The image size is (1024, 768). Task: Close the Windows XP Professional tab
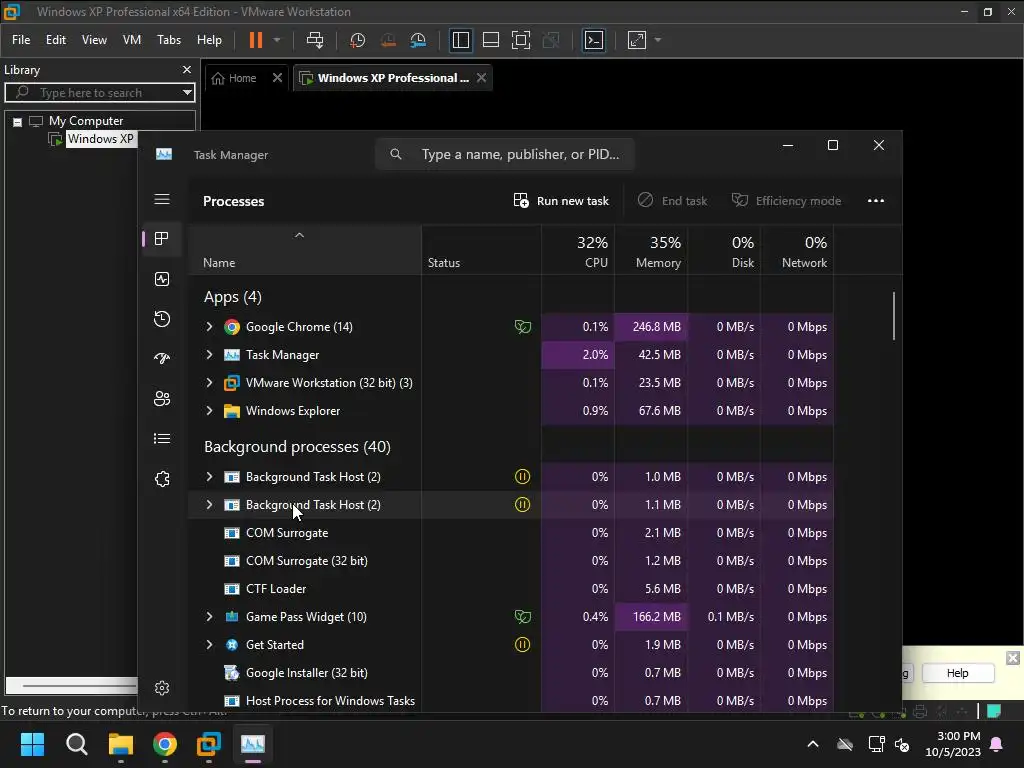481,78
